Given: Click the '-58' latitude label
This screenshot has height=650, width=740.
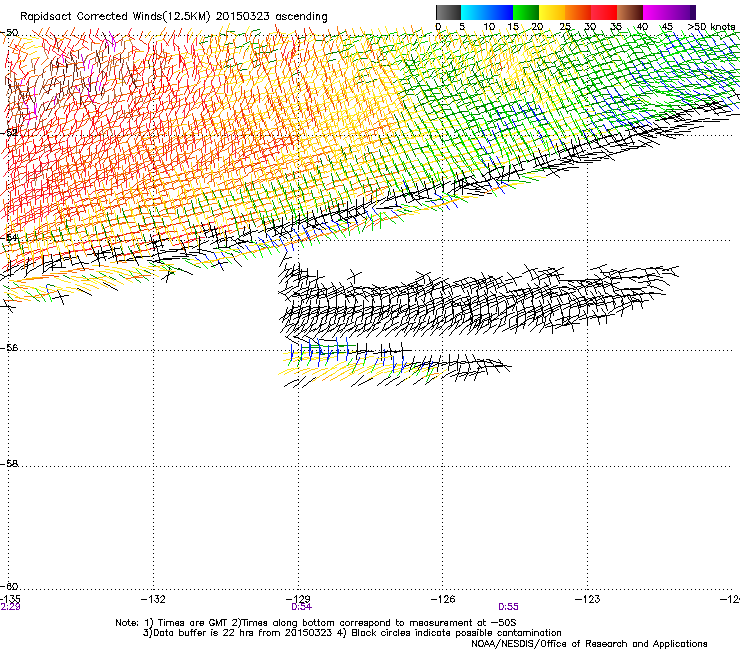Looking at the screenshot, I should pyautogui.click(x=9, y=464).
